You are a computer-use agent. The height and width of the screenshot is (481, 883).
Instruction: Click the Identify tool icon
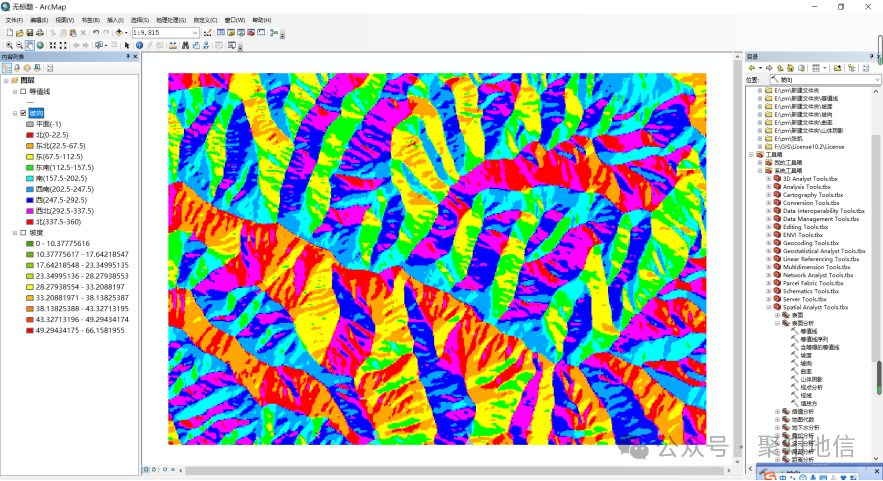[x=139, y=45]
